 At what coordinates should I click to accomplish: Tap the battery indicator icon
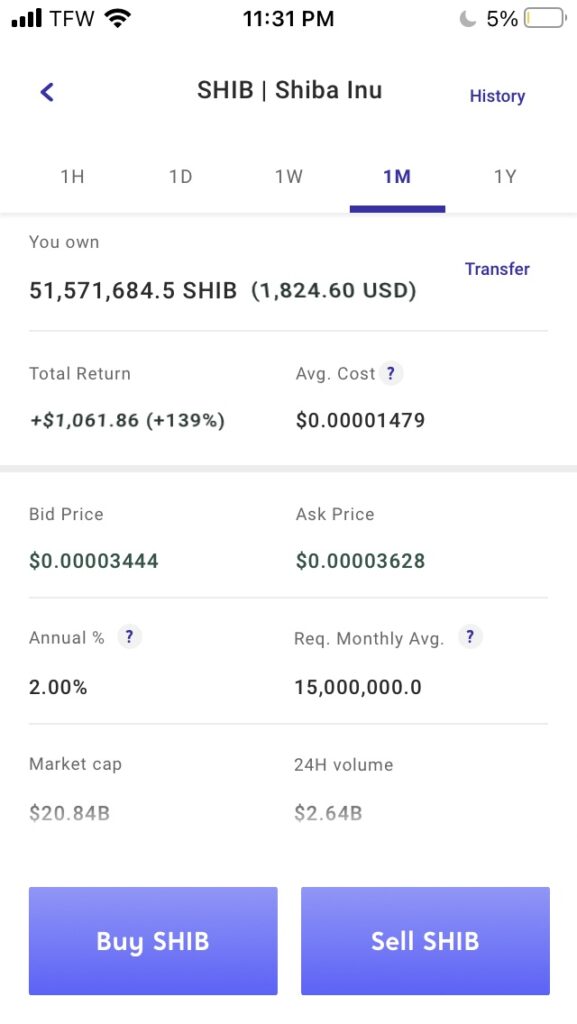pos(546,18)
